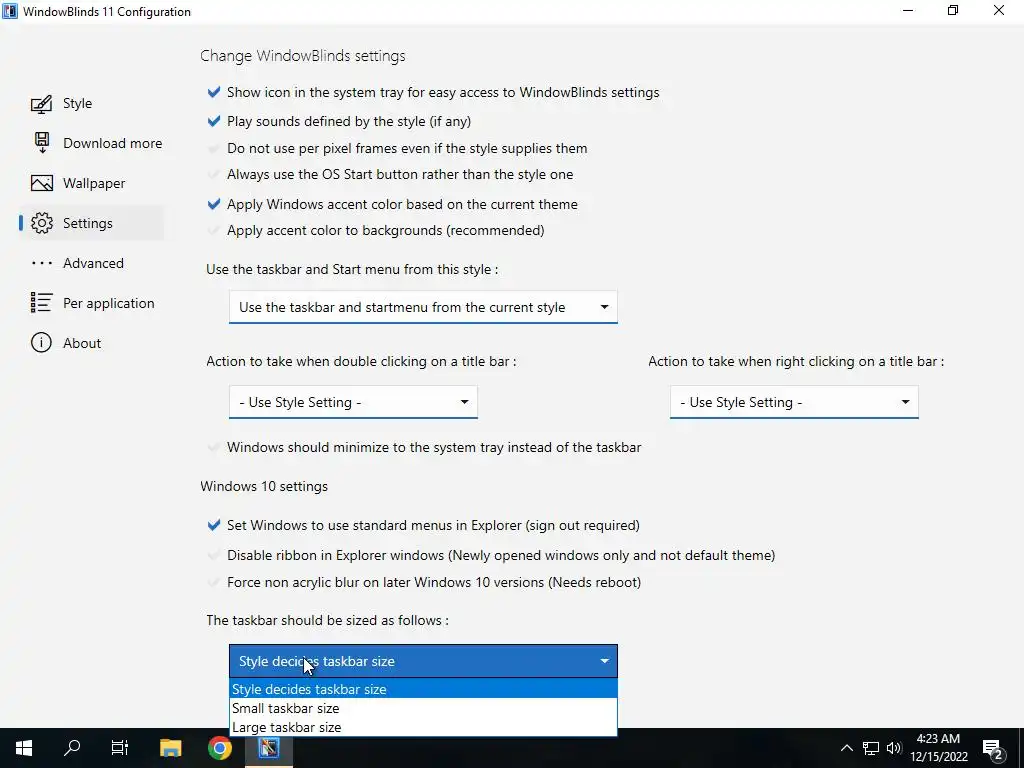Toggle Apply Windows accent color checkbox
Image resolution: width=1024 pixels, height=768 pixels.
tap(214, 204)
